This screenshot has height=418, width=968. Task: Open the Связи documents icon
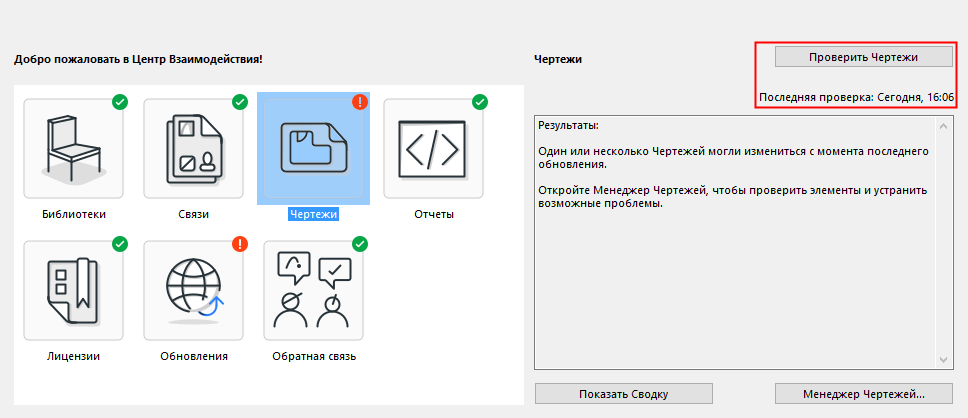(193, 148)
